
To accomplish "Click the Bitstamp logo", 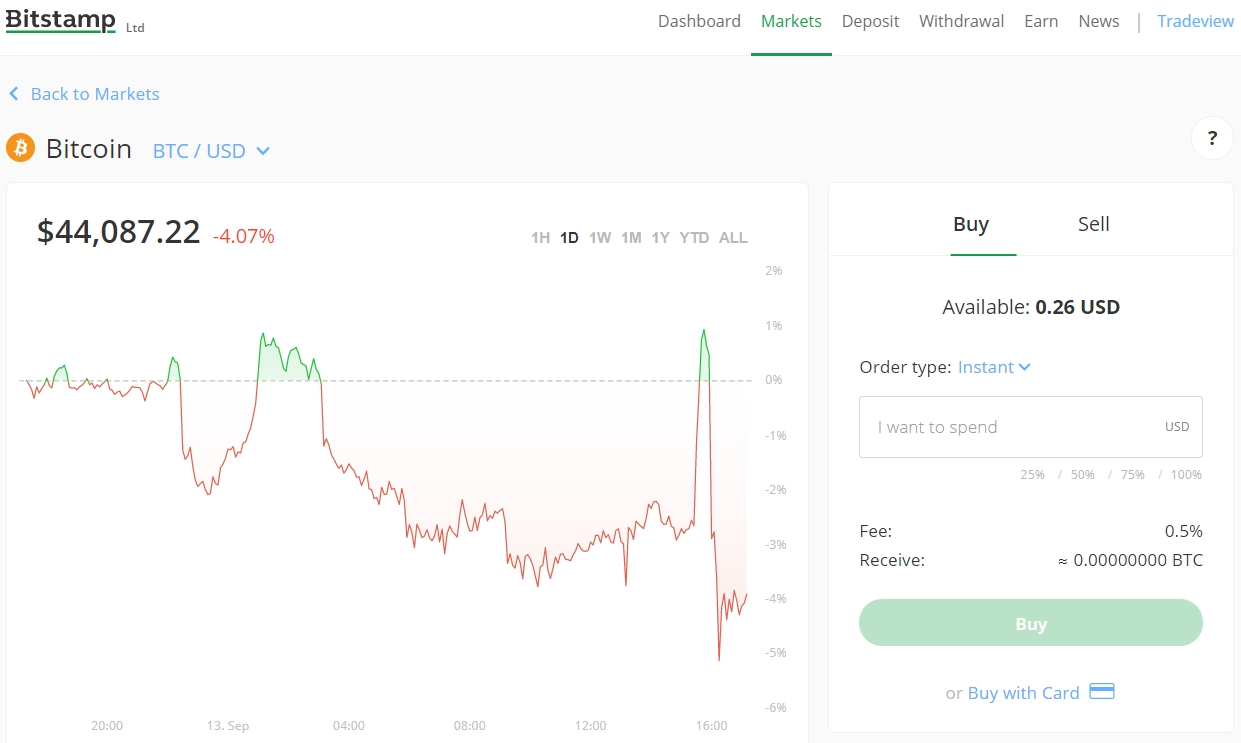I will [62, 21].
